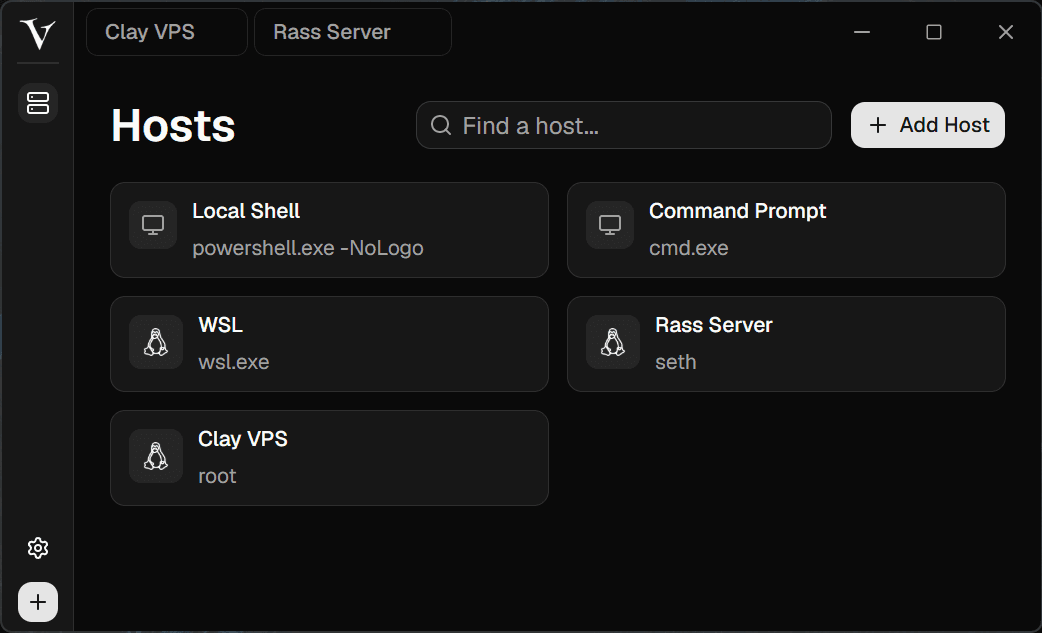1042x633 pixels.
Task: Click the root username text
Action: [x=217, y=476]
